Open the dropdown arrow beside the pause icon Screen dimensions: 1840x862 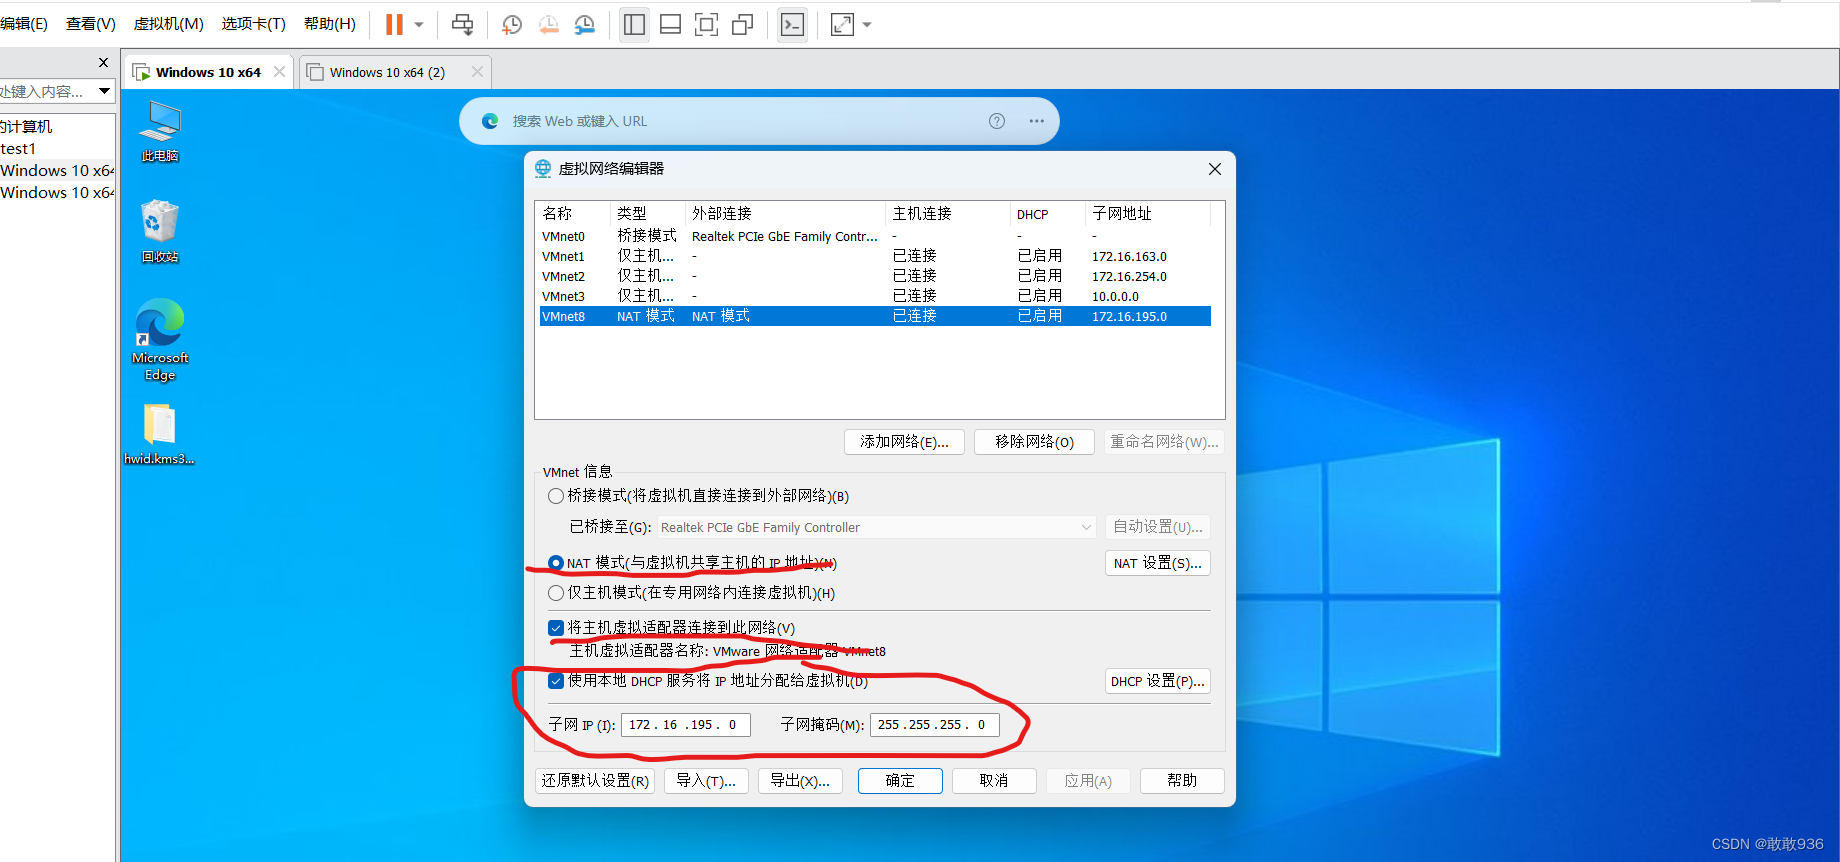pos(419,25)
